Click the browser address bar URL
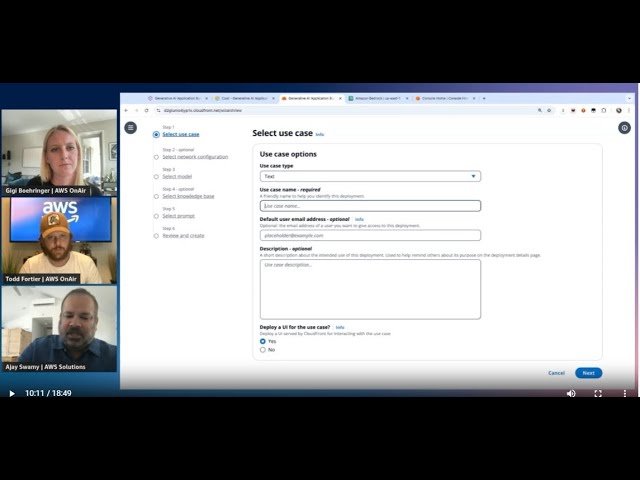Image resolution: width=640 pixels, height=480 pixels. (203, 111)
